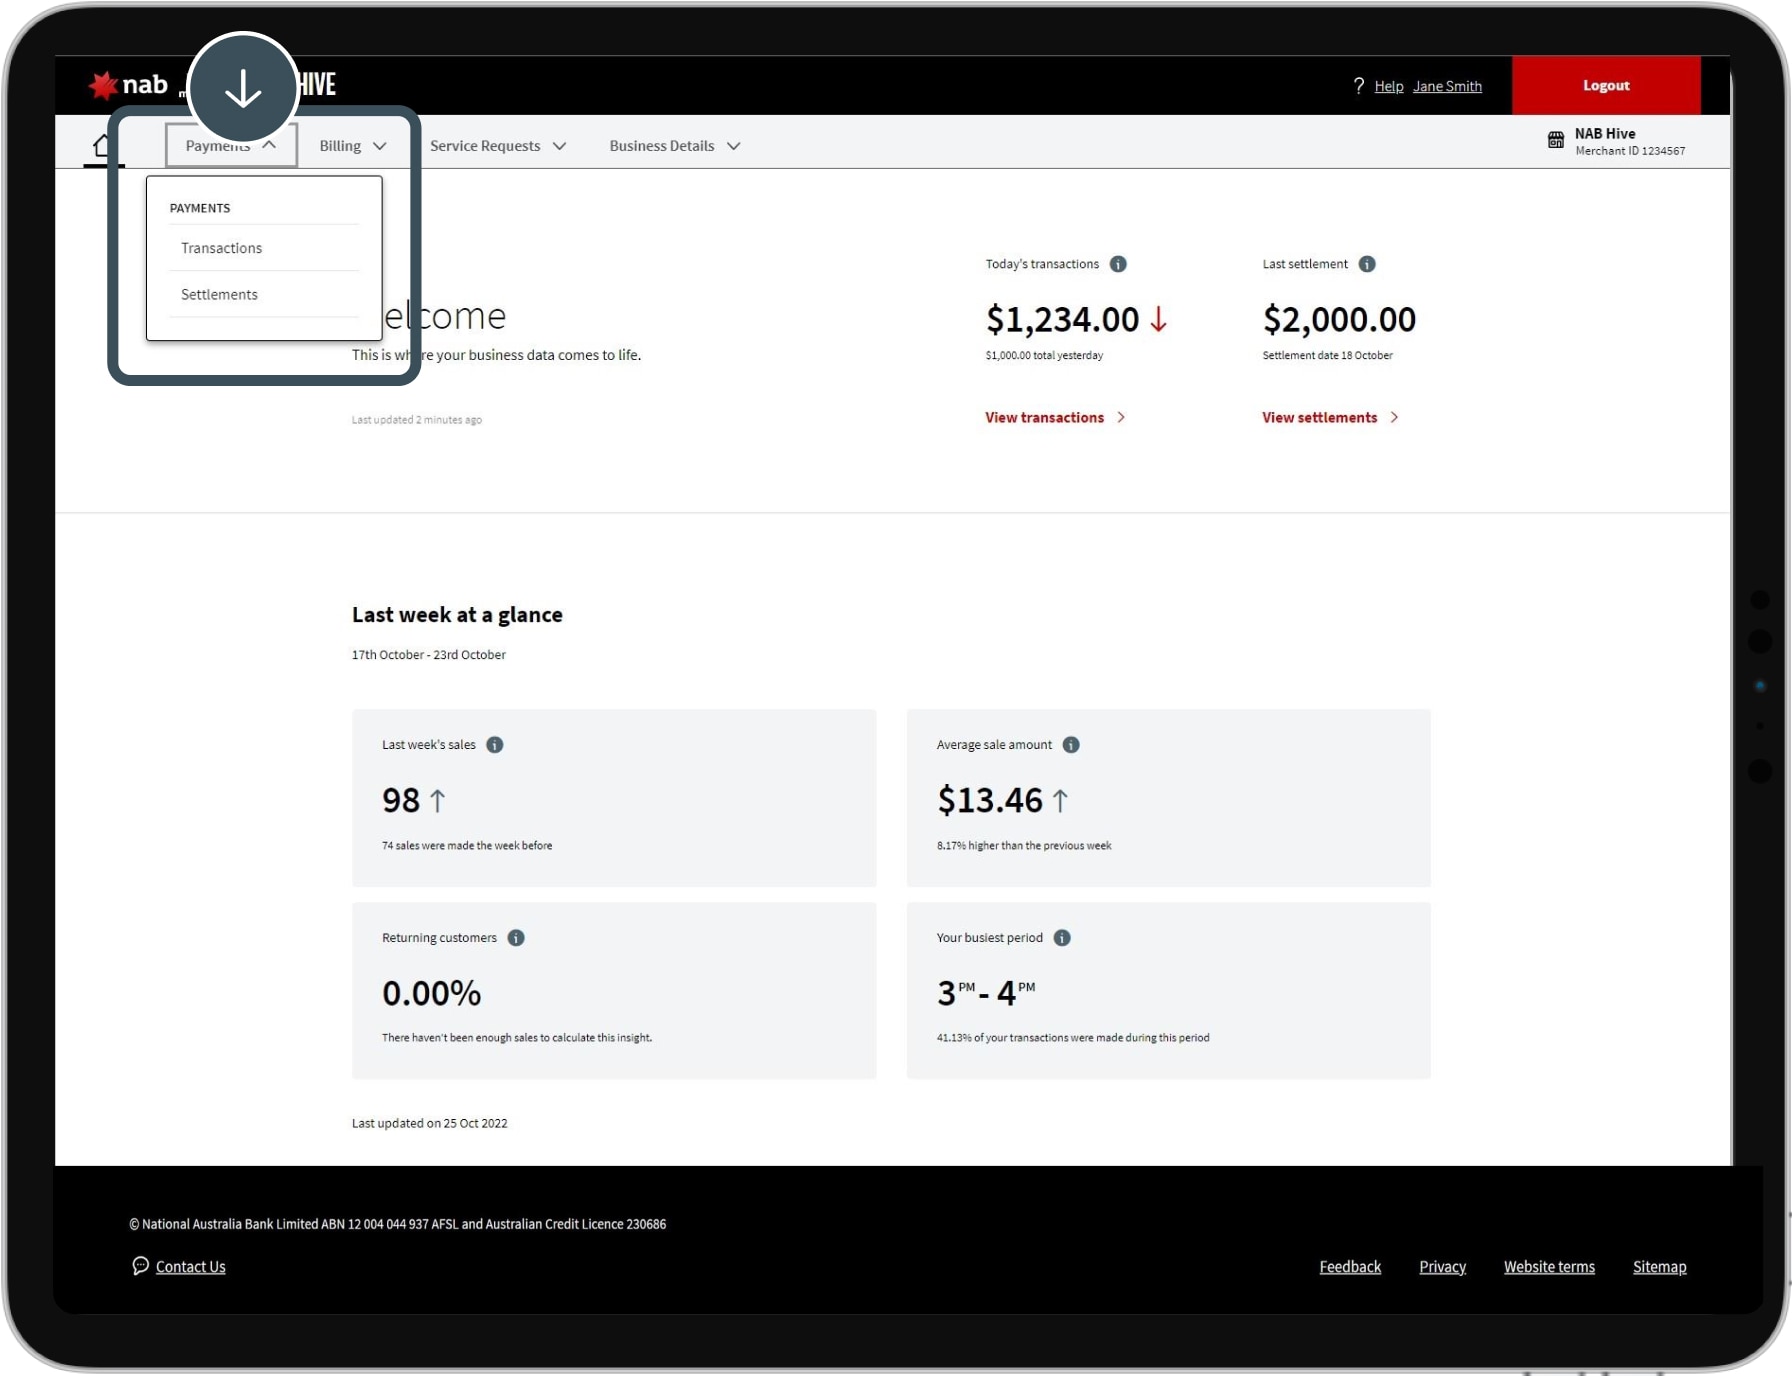
Task: Show info about Returning customers
Action: tap(516, 938)
